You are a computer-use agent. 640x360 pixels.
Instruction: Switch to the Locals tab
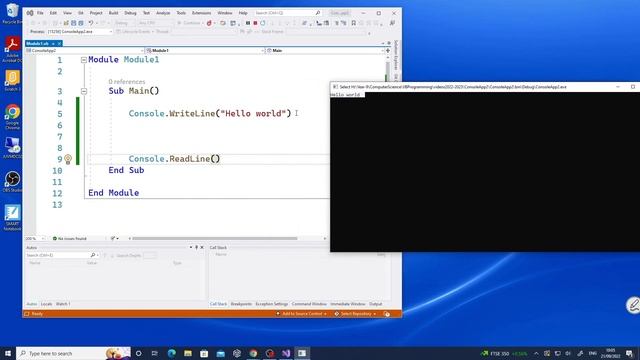(x=46, y=304)
